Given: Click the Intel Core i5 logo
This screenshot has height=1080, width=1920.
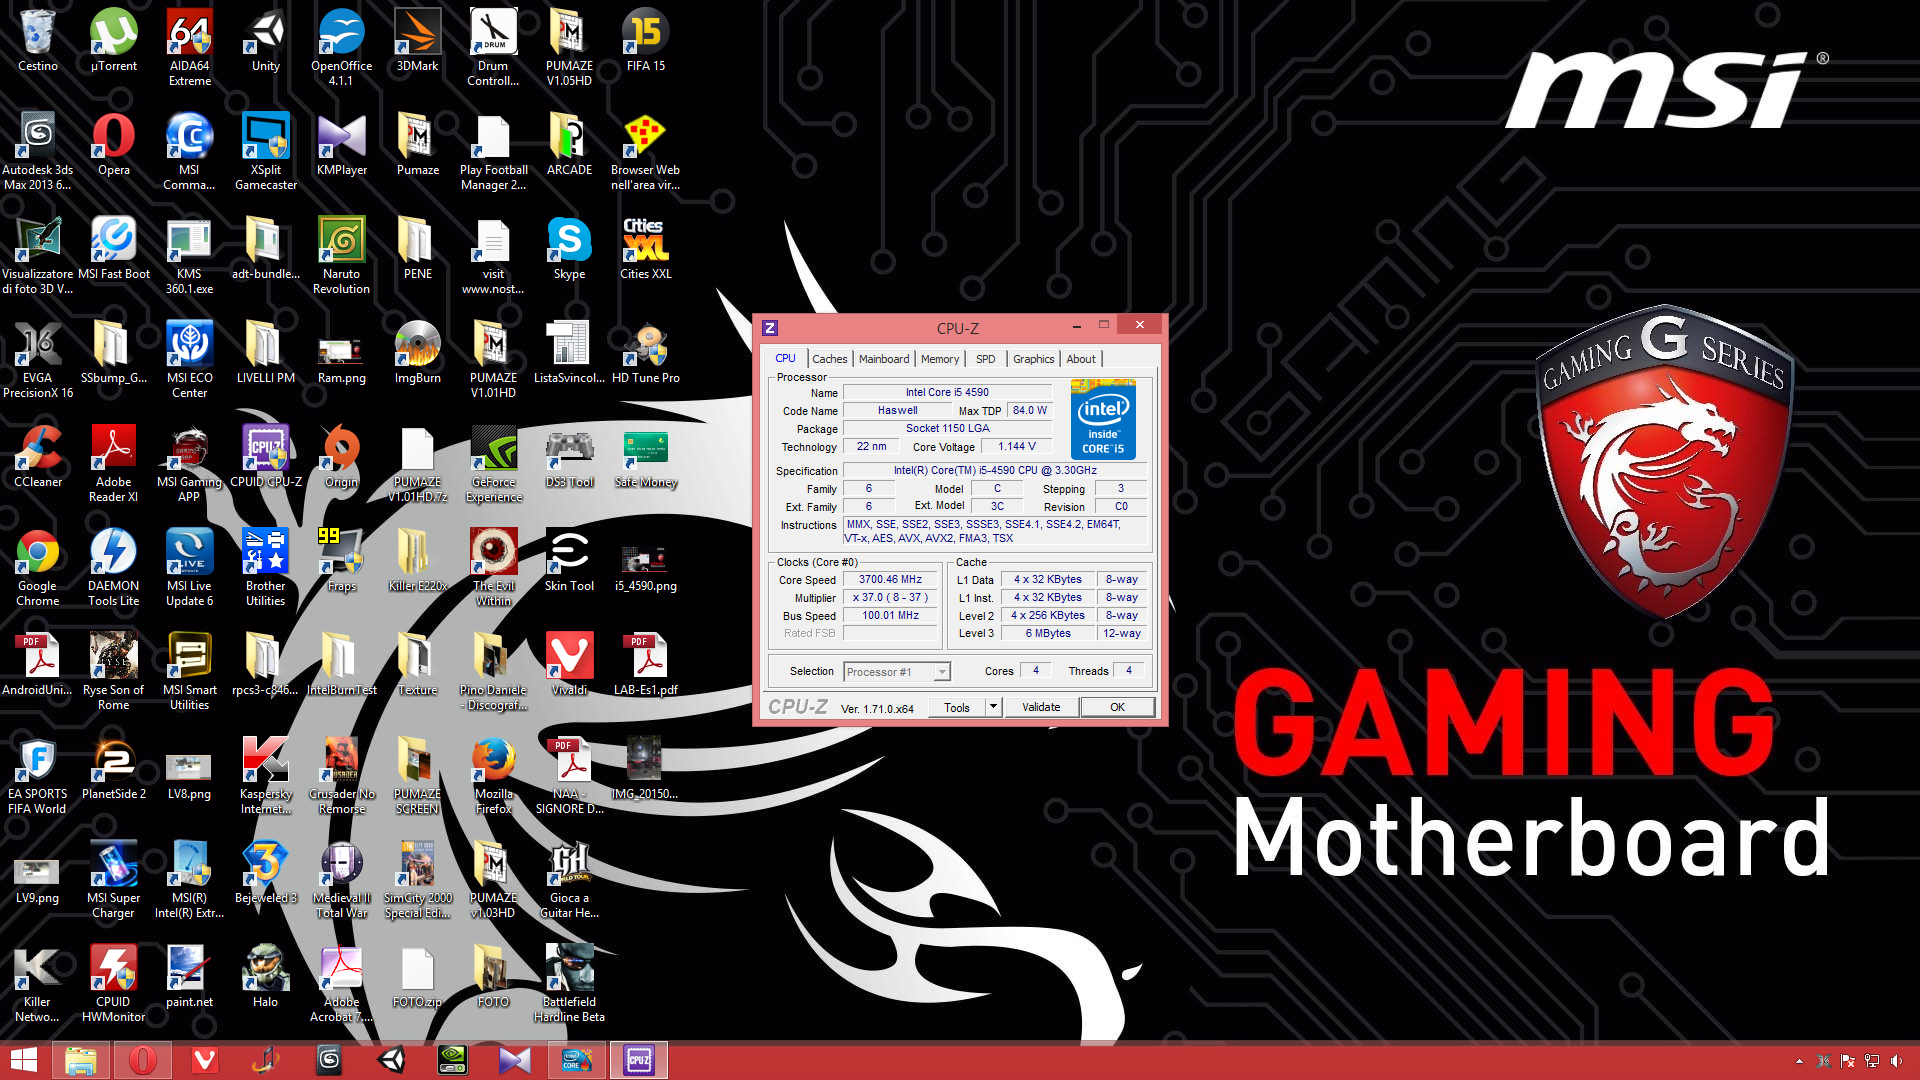Looking at the screenshot, I should (x=1103, y=419).
